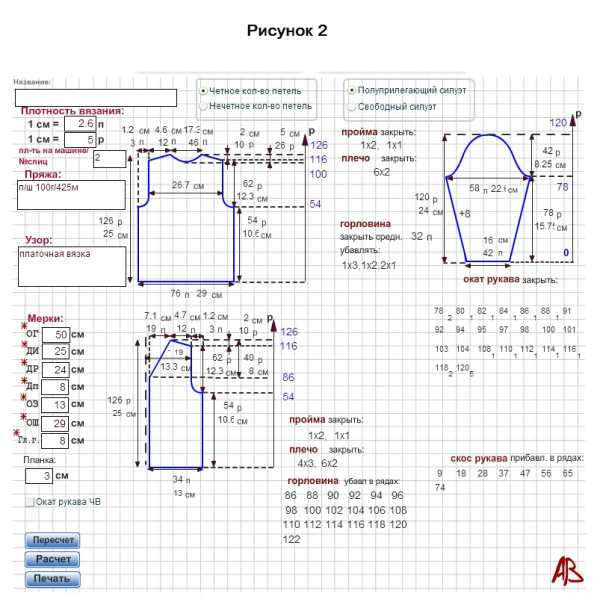Click the 'Печать' print button
Image resolution: width=600 pixels, height=599 pixels.
click(51, 578)
